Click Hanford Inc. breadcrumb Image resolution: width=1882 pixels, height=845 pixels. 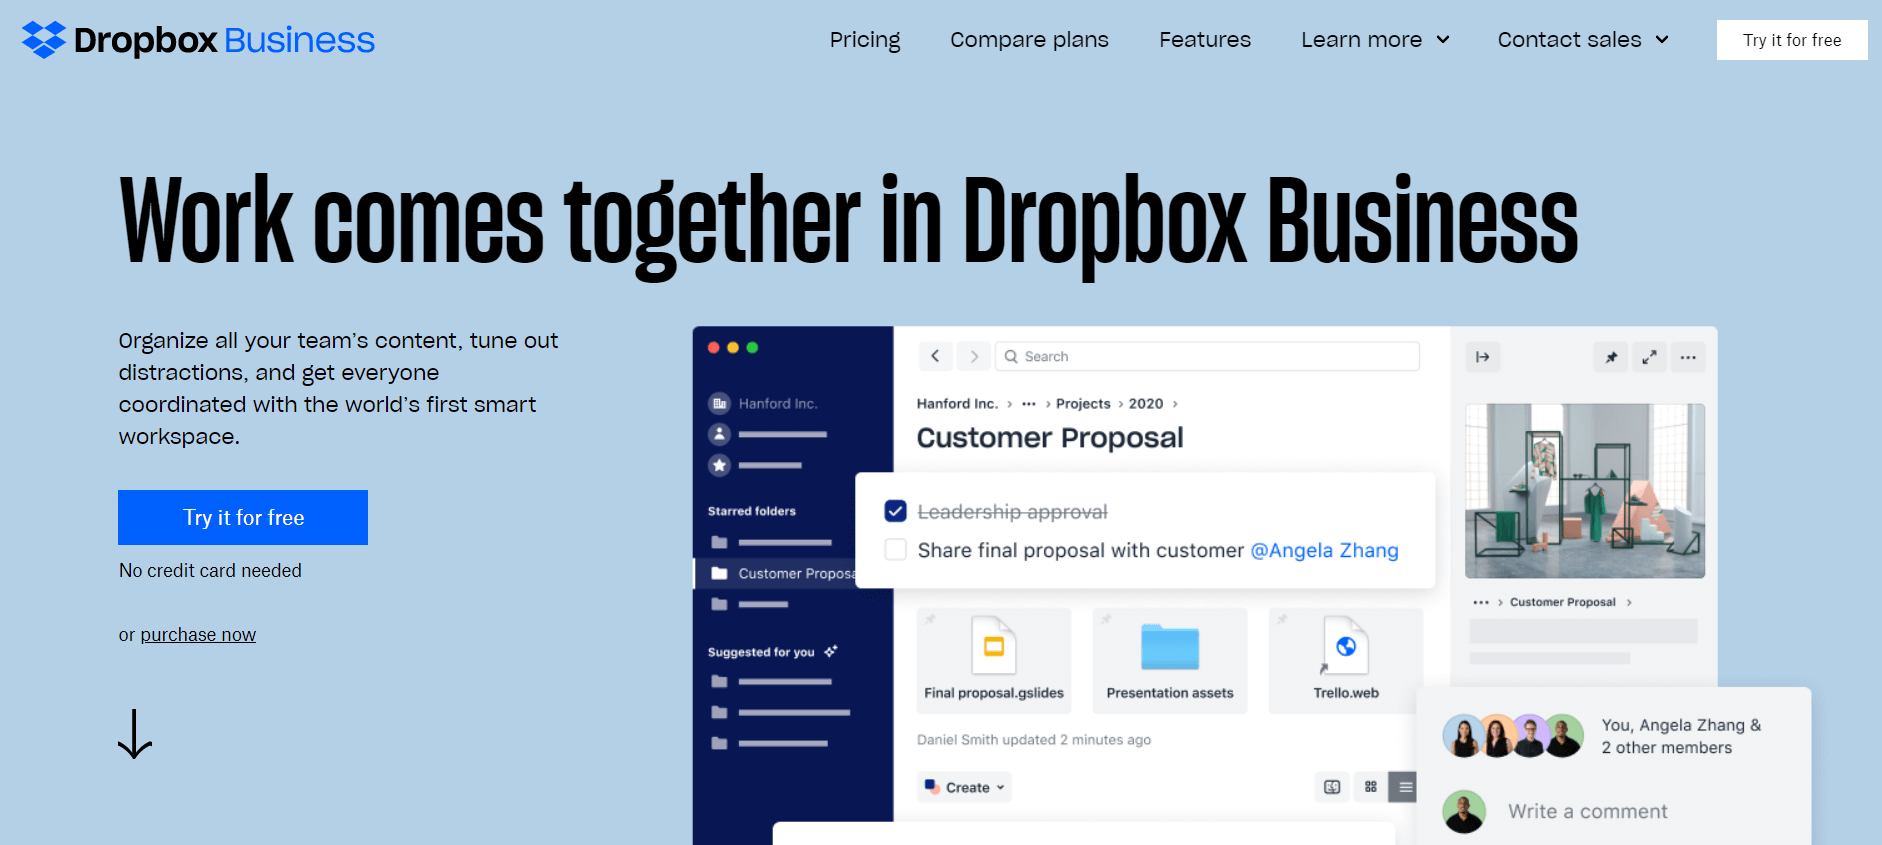click(957, 404)
